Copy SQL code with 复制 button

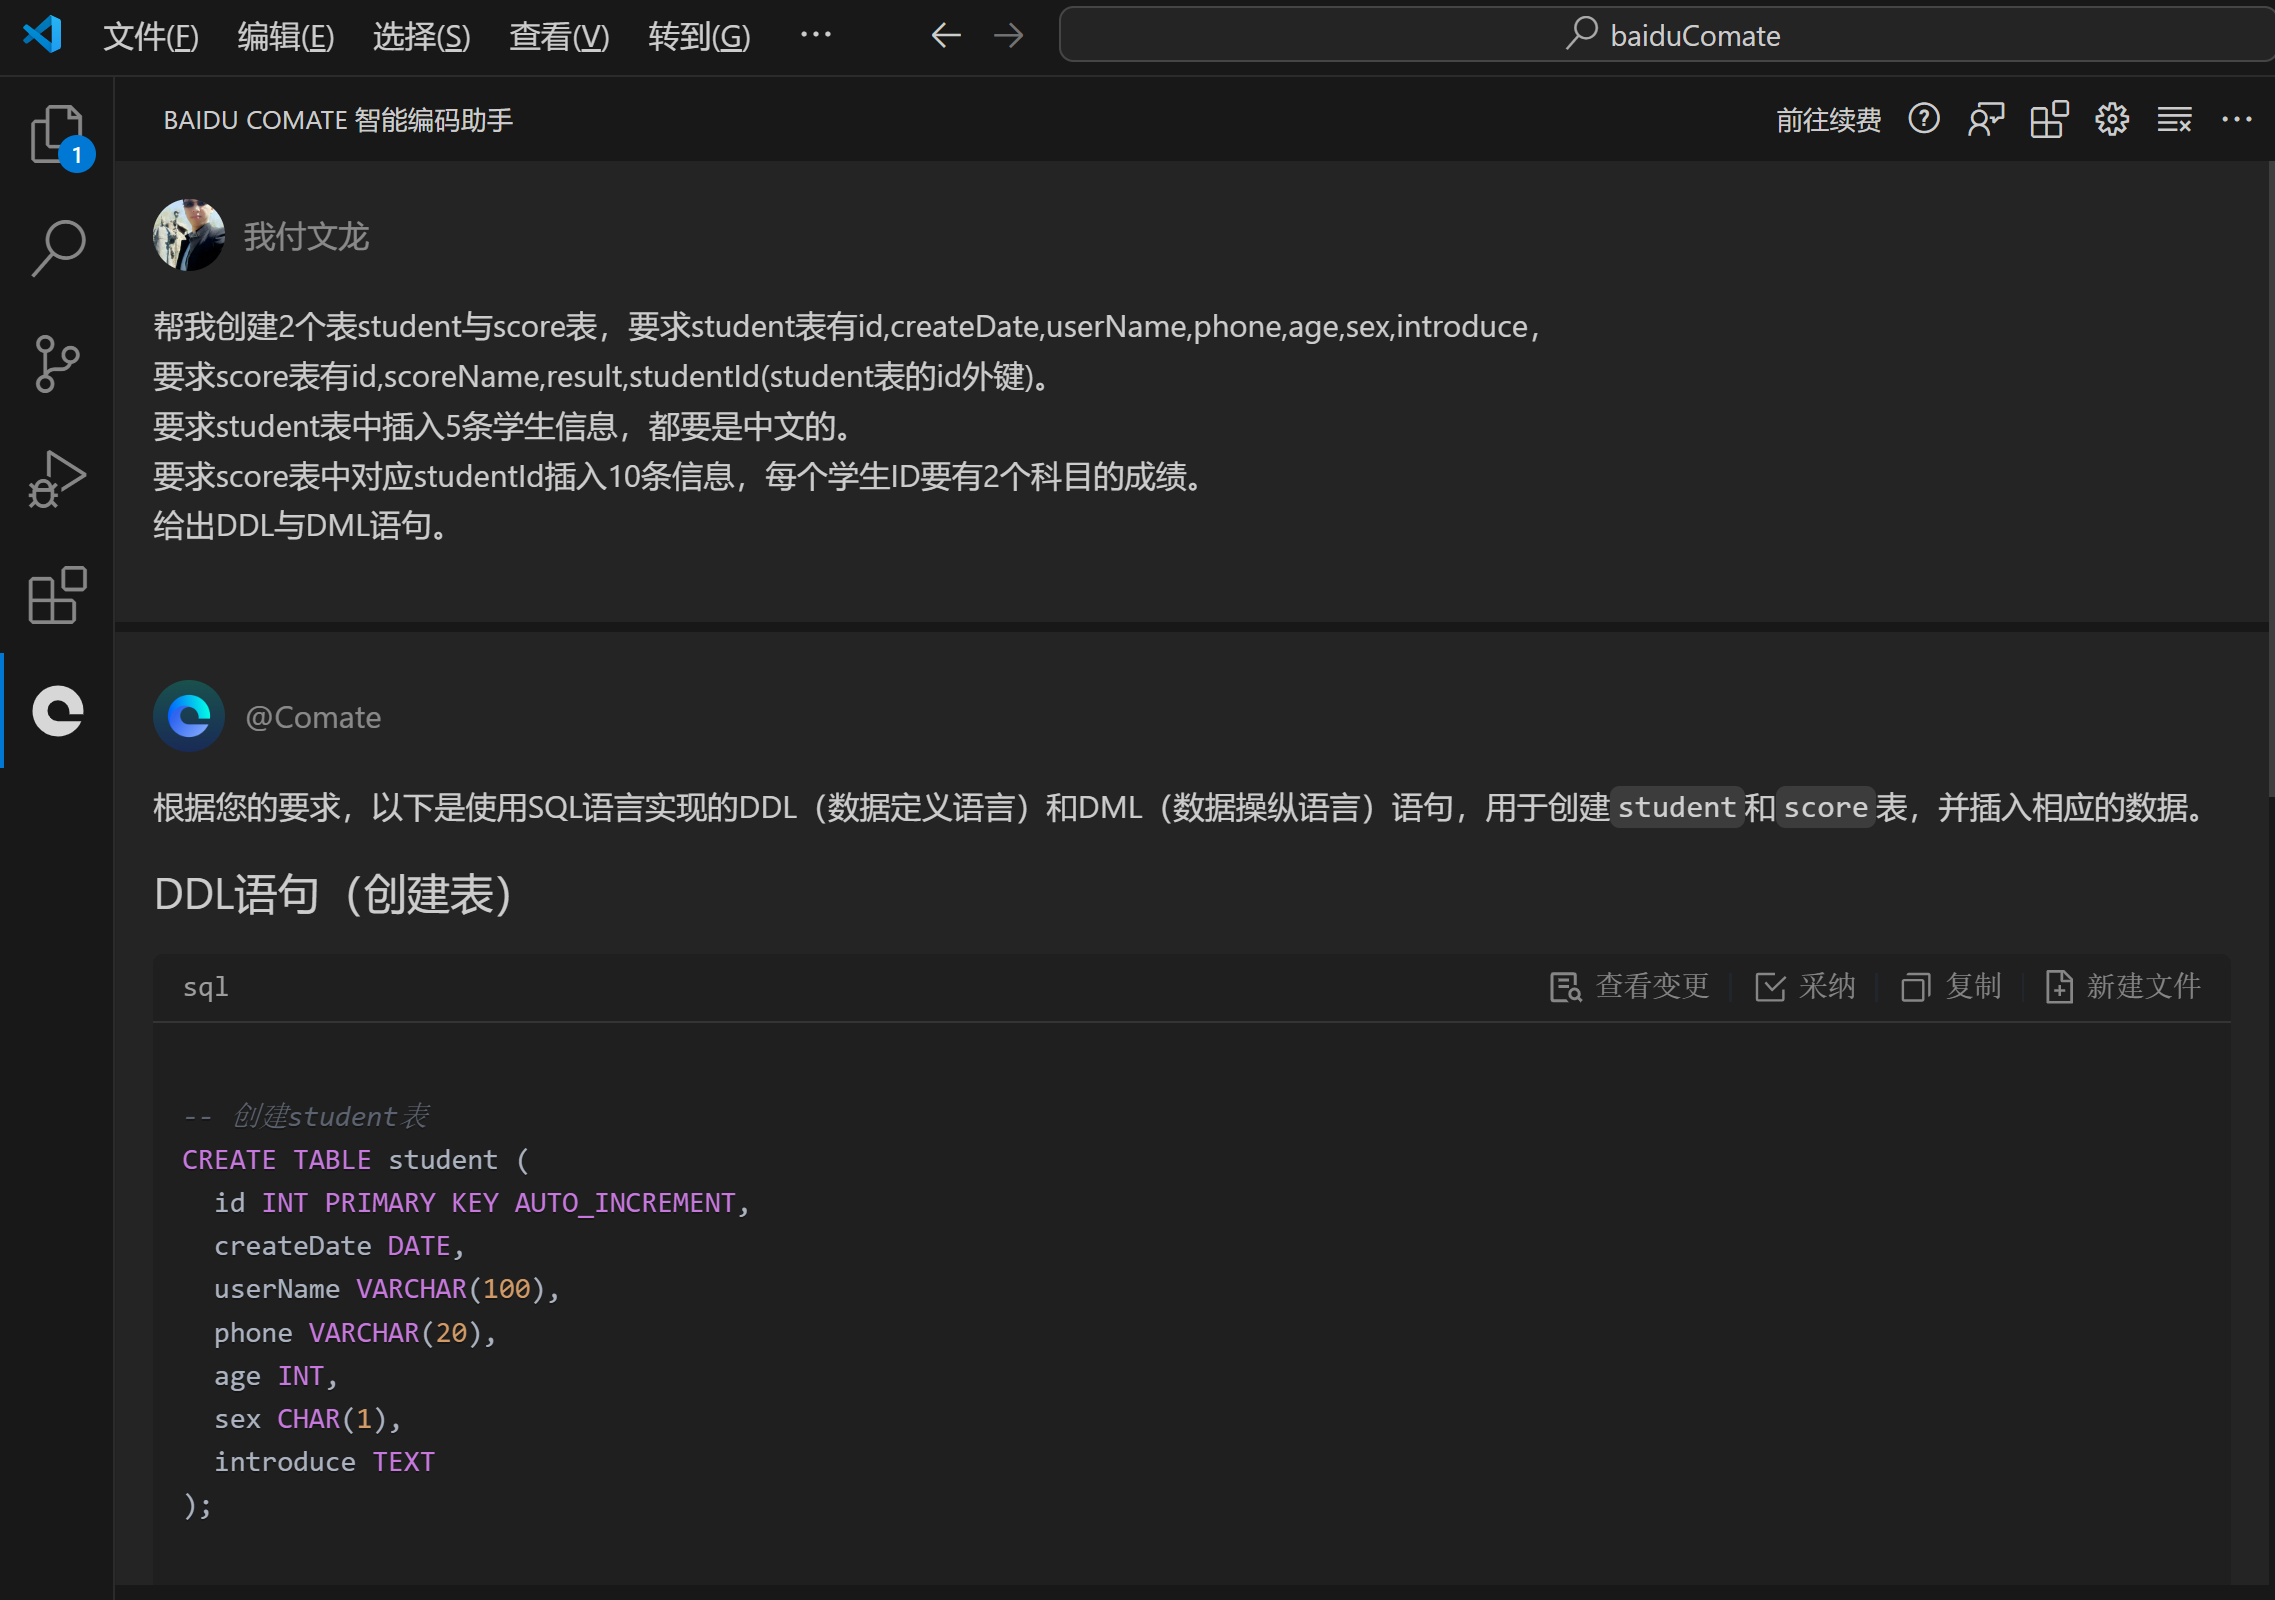tap(1952, 987)
